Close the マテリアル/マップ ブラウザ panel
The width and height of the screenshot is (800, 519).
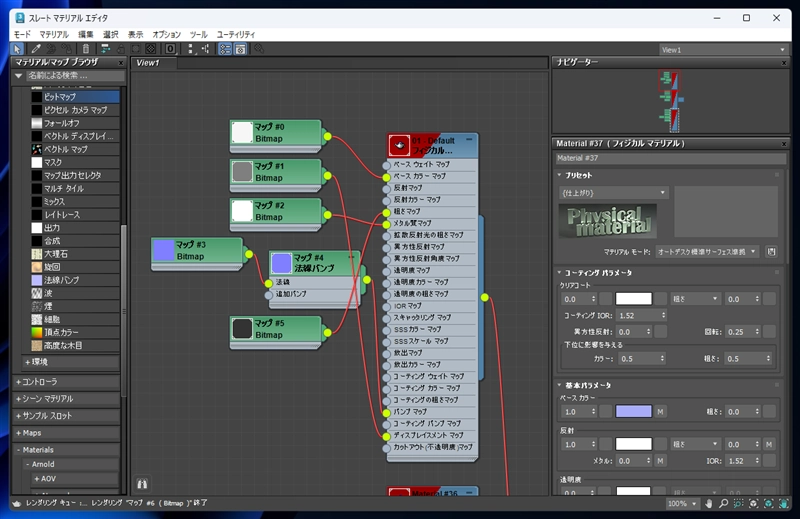(x=121, y=63)
